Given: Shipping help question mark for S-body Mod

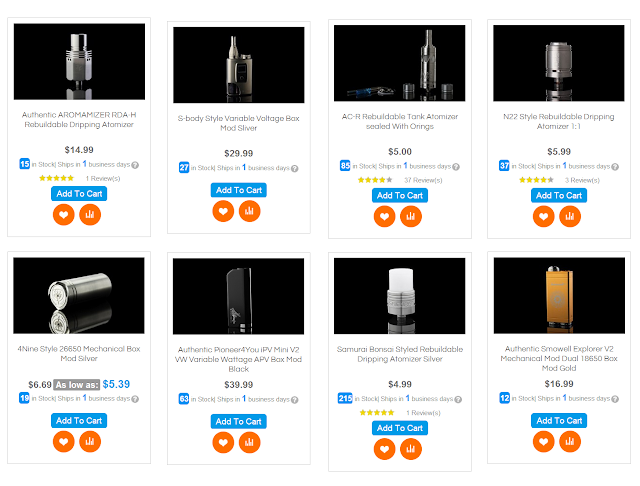Looking at the screenshot, I should pyautogui.click(x=295, y=169).
